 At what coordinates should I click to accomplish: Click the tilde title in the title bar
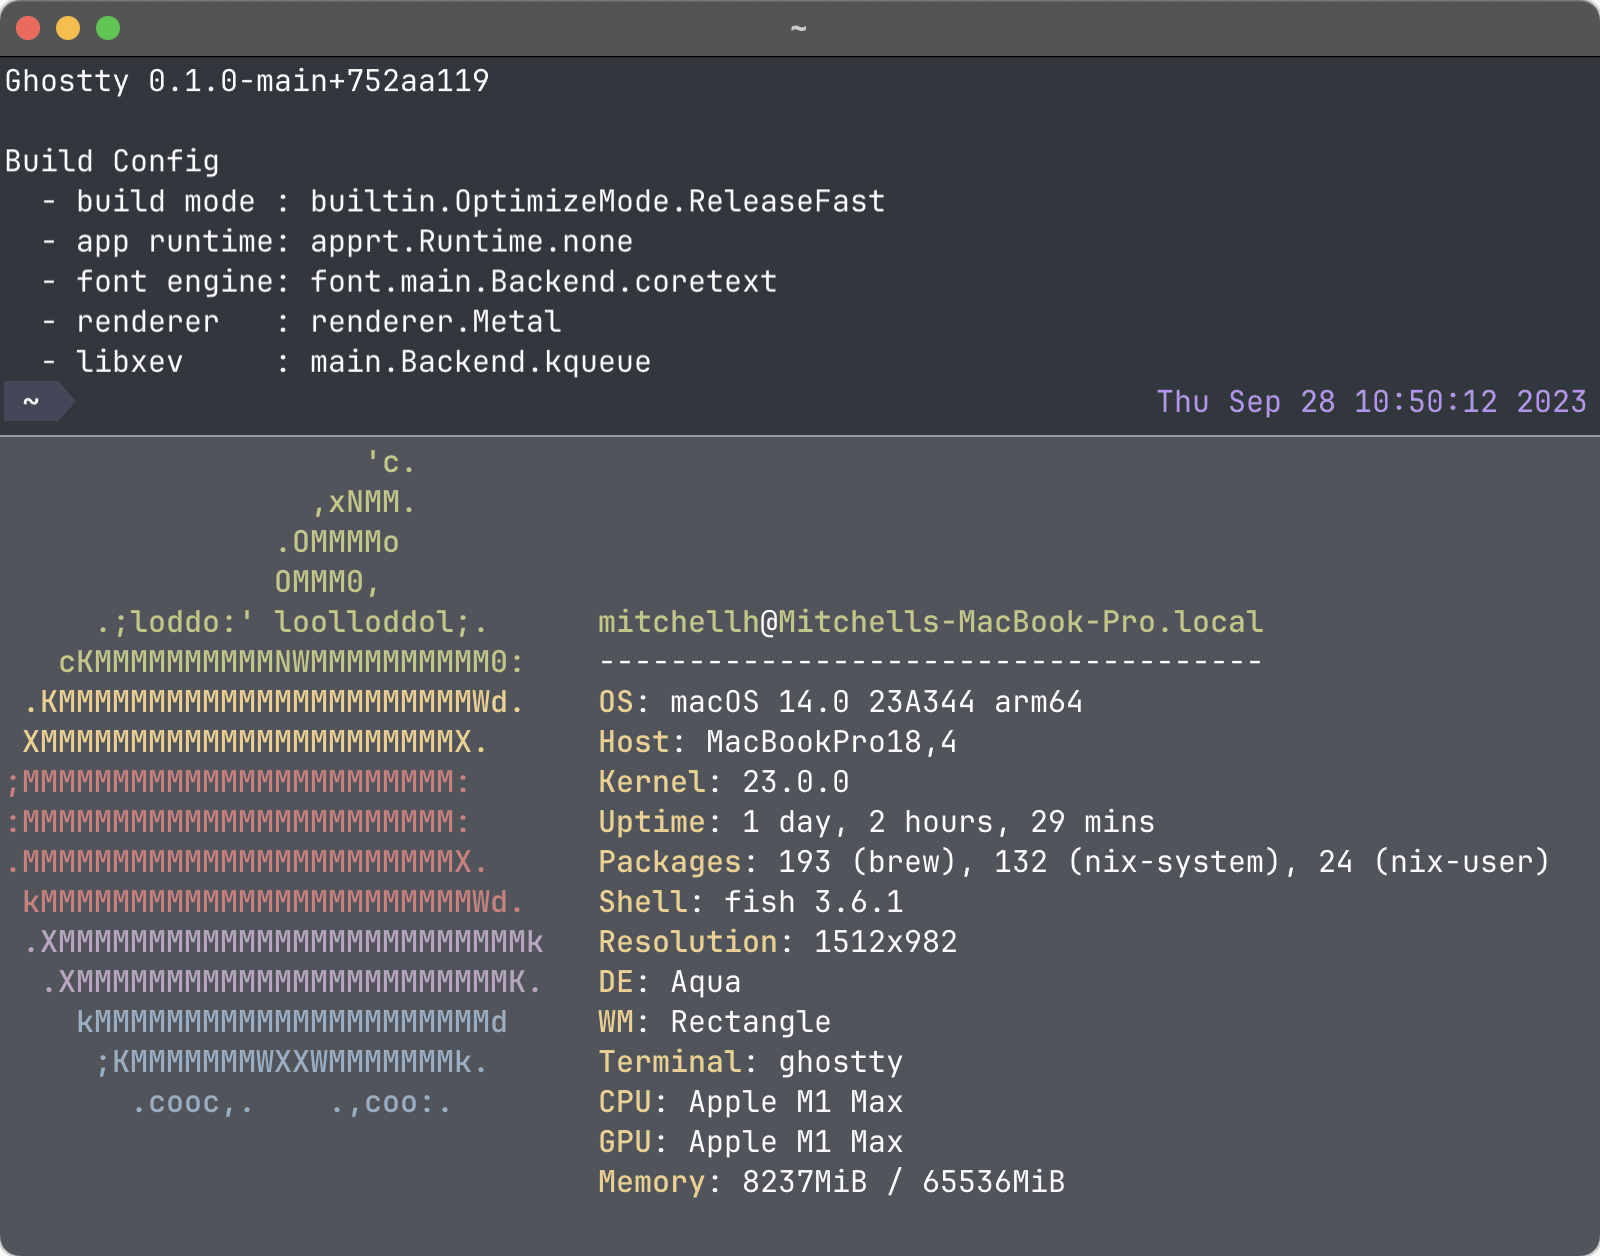[798, 28]
